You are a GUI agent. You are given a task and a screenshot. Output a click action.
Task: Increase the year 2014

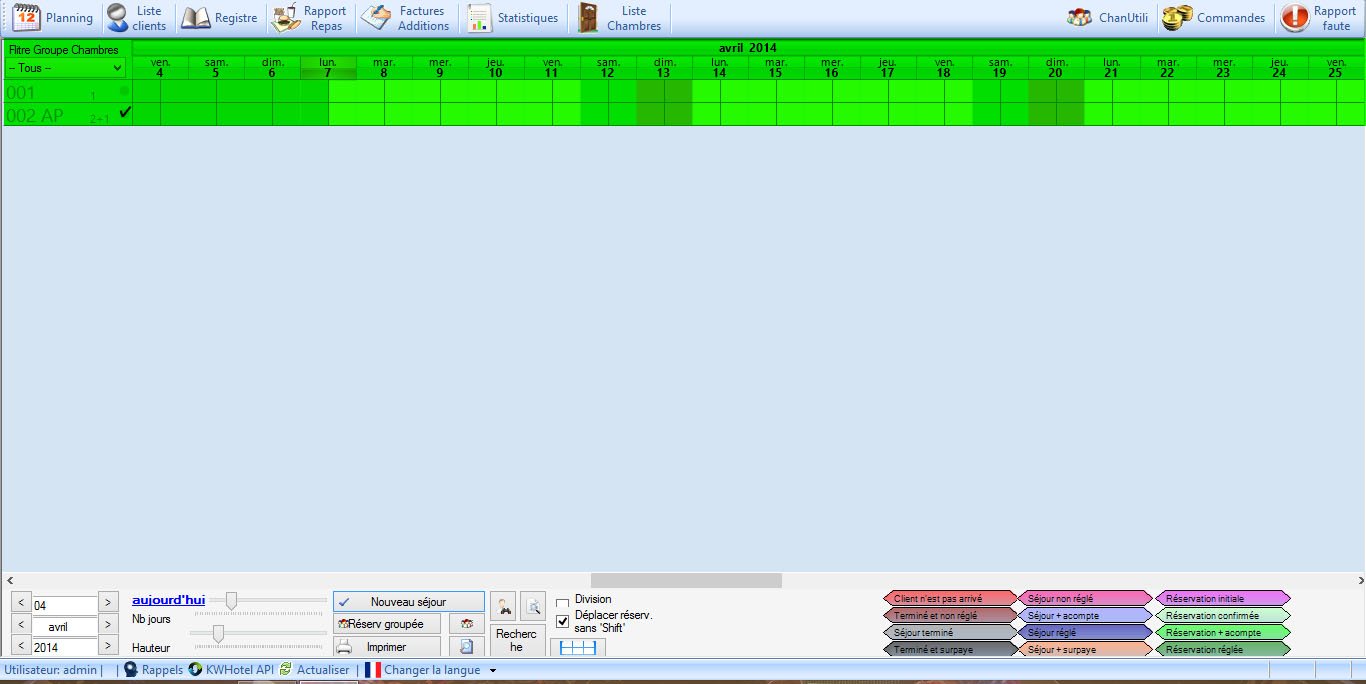pyautogui.click(x=108, y=647)
